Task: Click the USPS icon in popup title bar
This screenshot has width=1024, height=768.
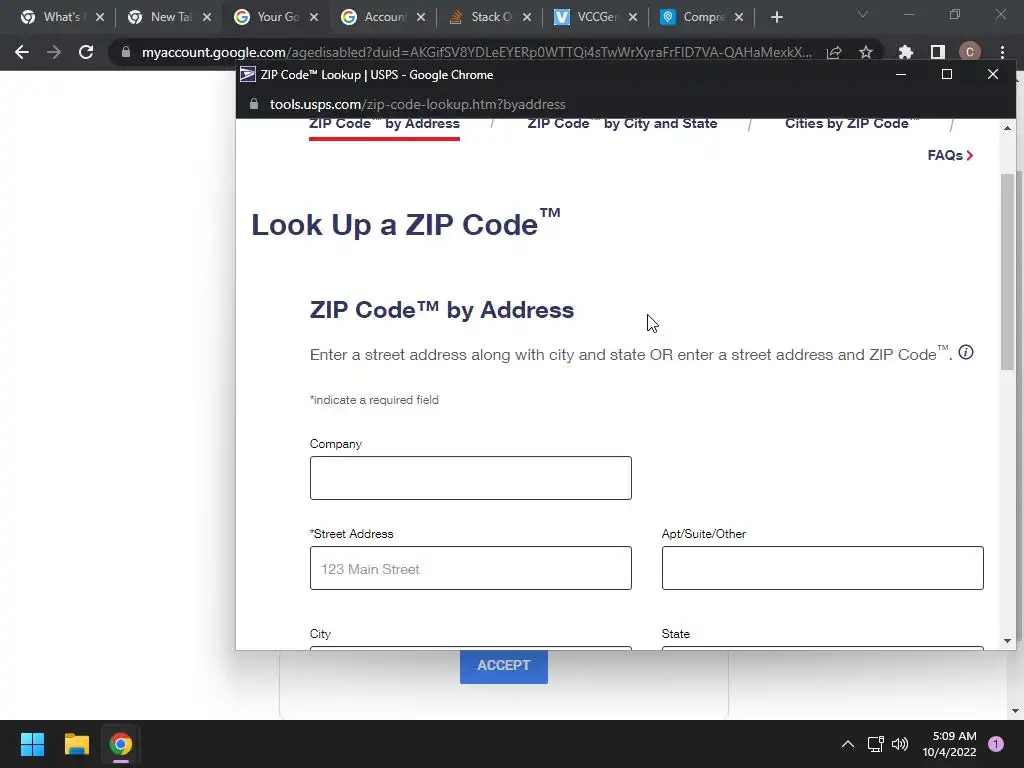Action: click(248, 74)
